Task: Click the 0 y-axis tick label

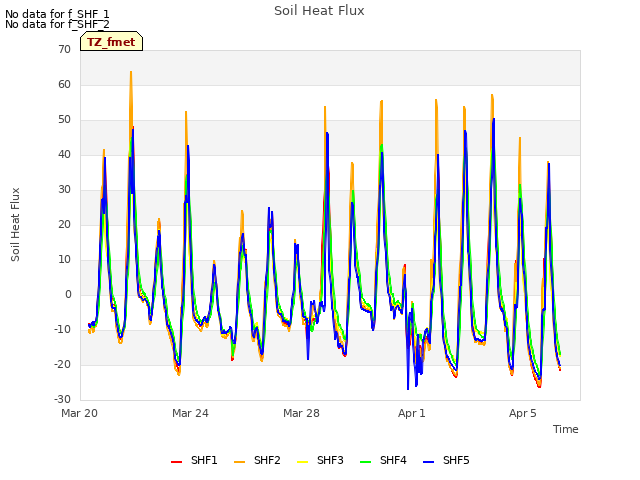Action: [x=68, y=295]
